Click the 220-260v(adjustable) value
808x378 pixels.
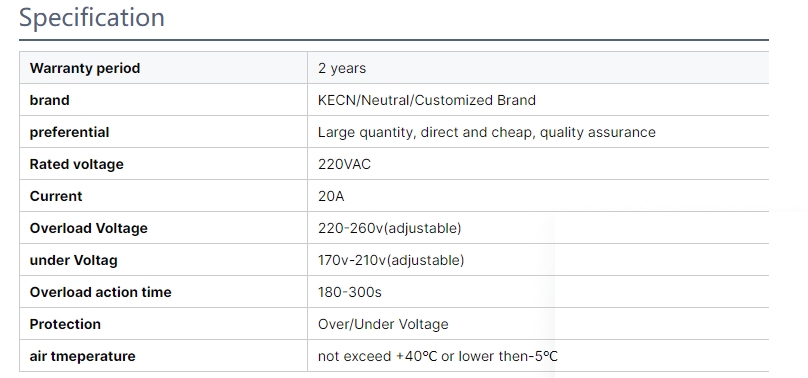(390, 228)
